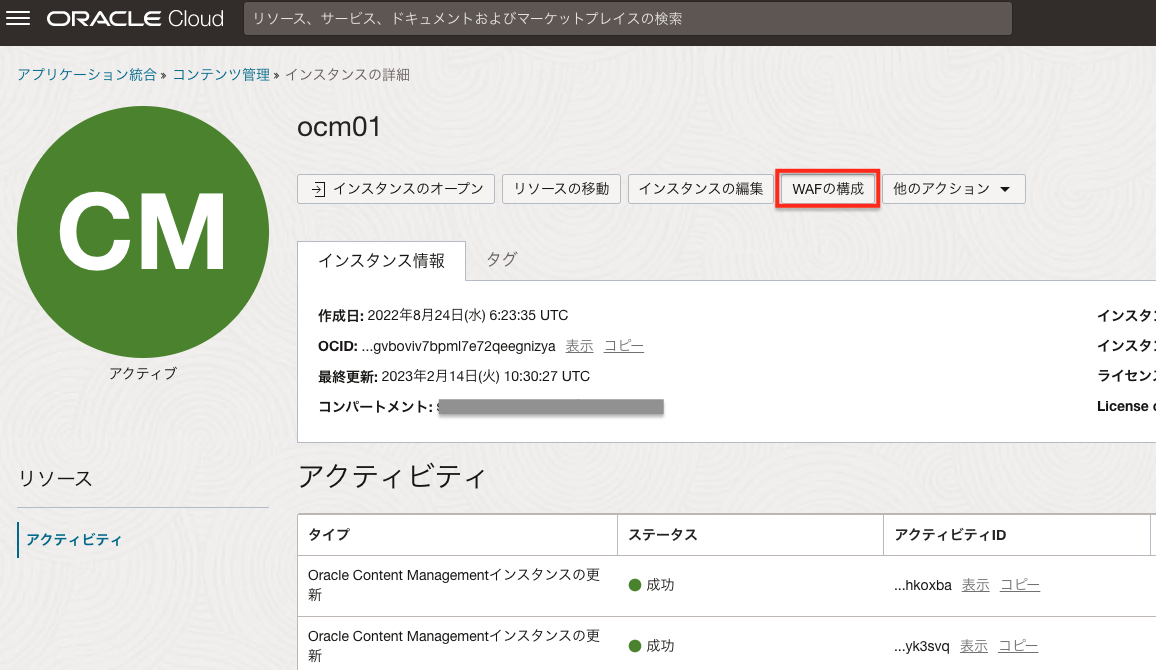Open the navigation hamburger menu
The image size is (1156, 670).
click(x=18, y=18)
